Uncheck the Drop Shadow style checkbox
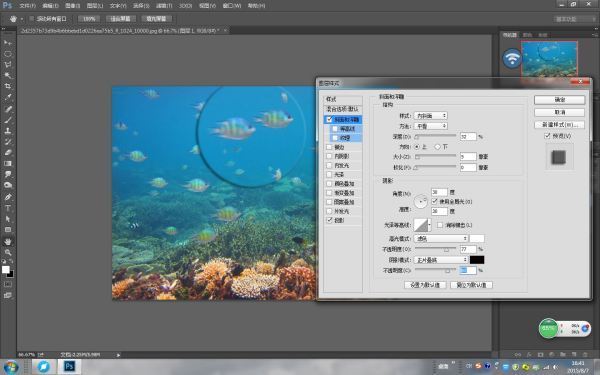The width and height of the screenshot is (600, 375). 329,220
